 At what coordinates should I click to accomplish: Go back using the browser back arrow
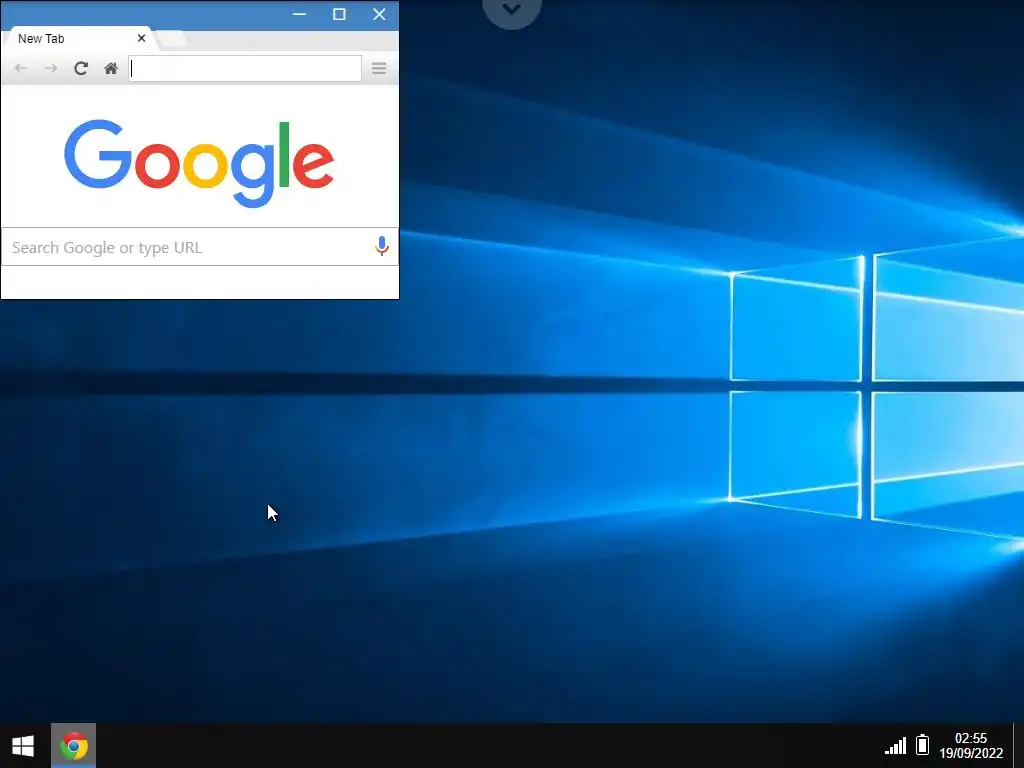21,68
